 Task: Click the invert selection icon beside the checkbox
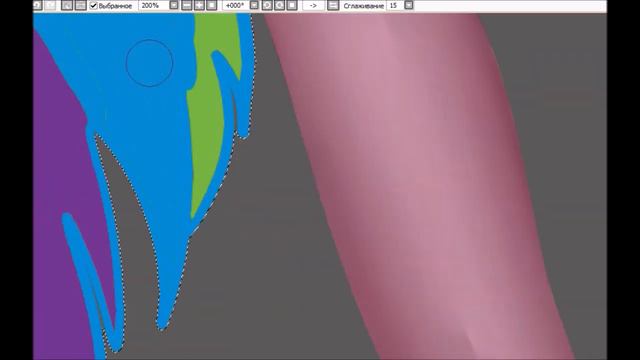click(80, 5)
